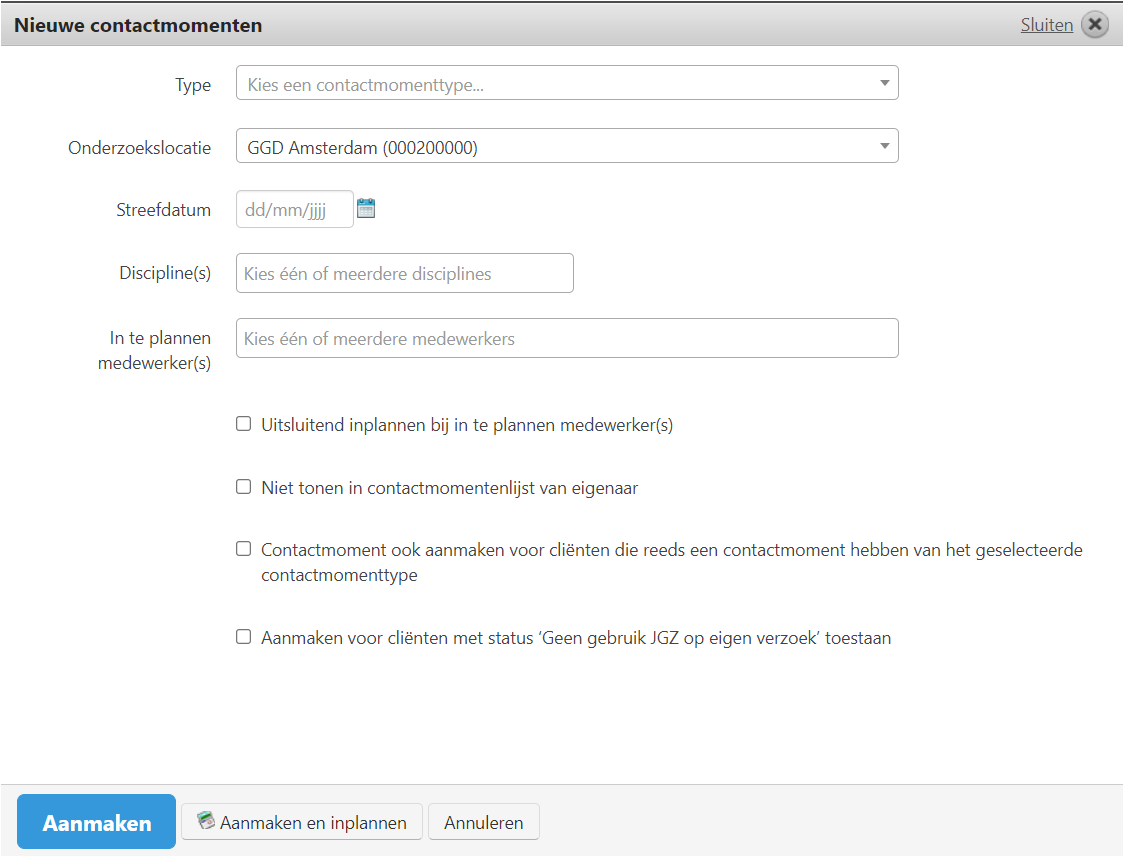The height and width of the screenshot is (857, 1124).
Task: Cancel with the Annuleren button
Action: [x=483, y=823]
